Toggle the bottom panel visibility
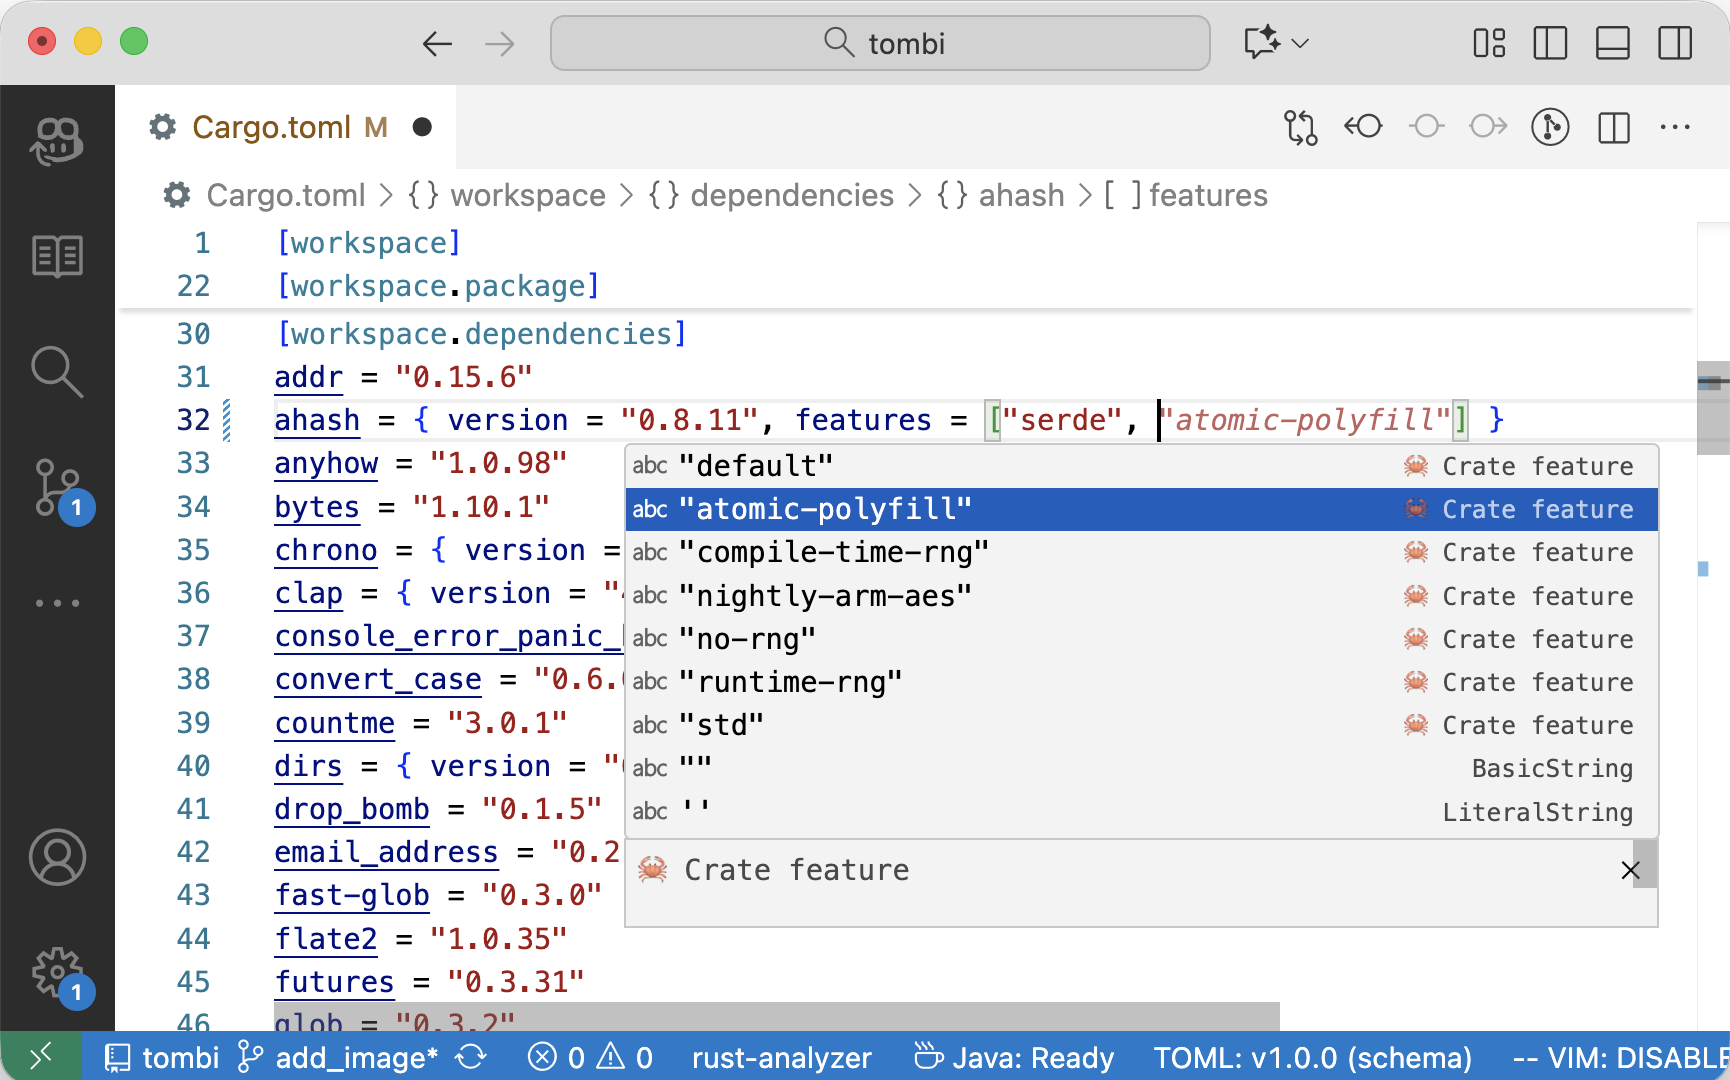 click(x=1612, y=43)
